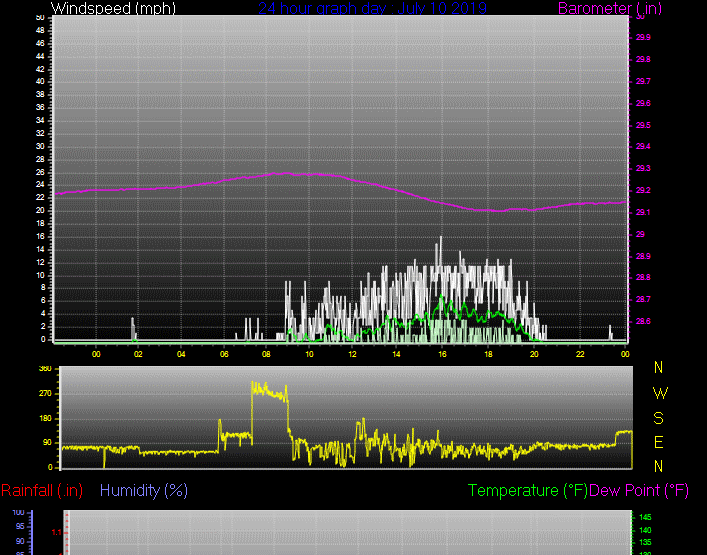Click the 30 value on windspeed axis

pos(40,146)
